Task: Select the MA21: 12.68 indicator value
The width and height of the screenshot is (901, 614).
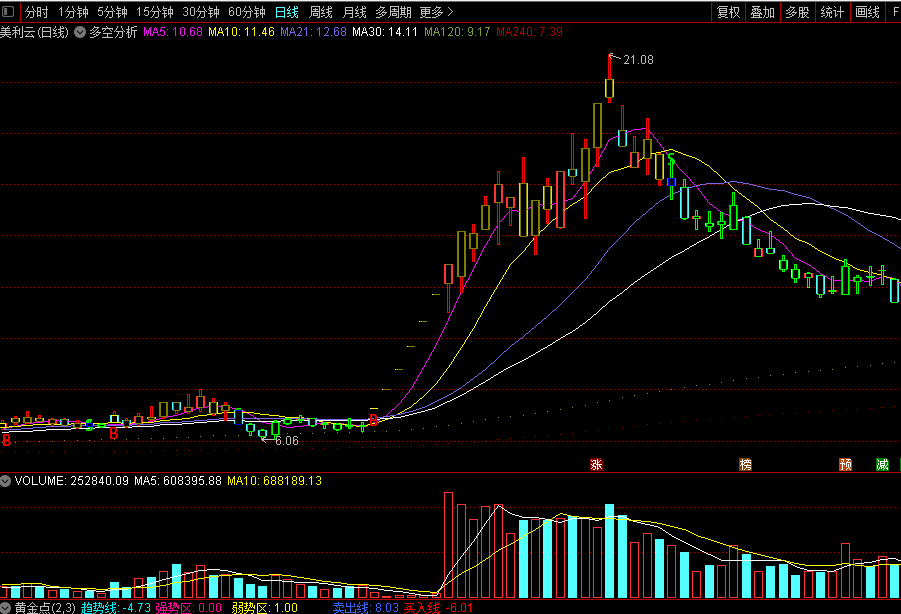Action: point(313,32)
